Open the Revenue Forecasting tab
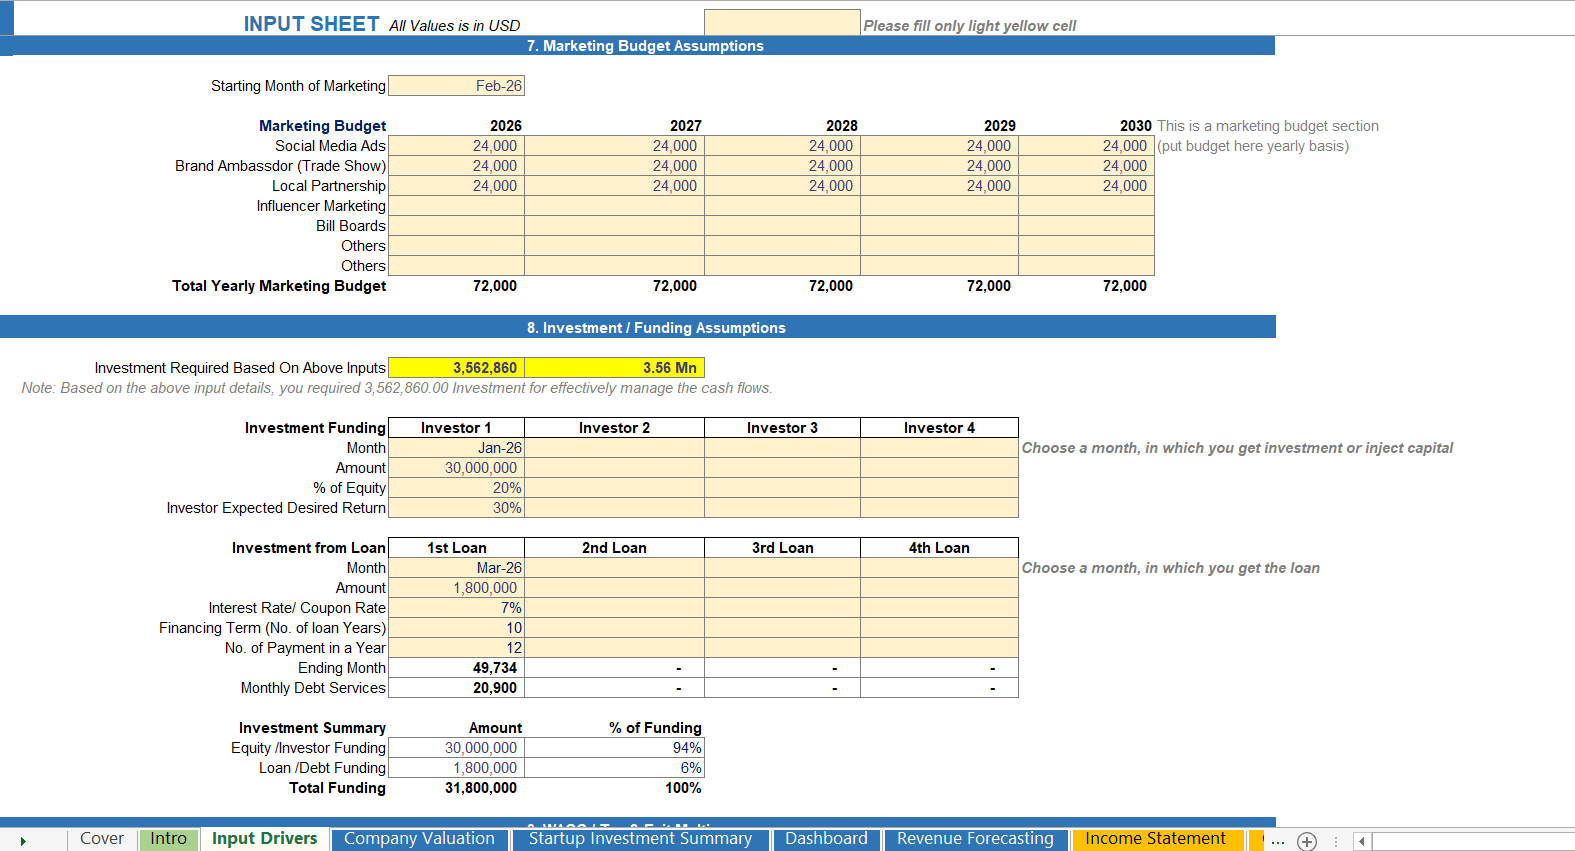 coord(975,839)
